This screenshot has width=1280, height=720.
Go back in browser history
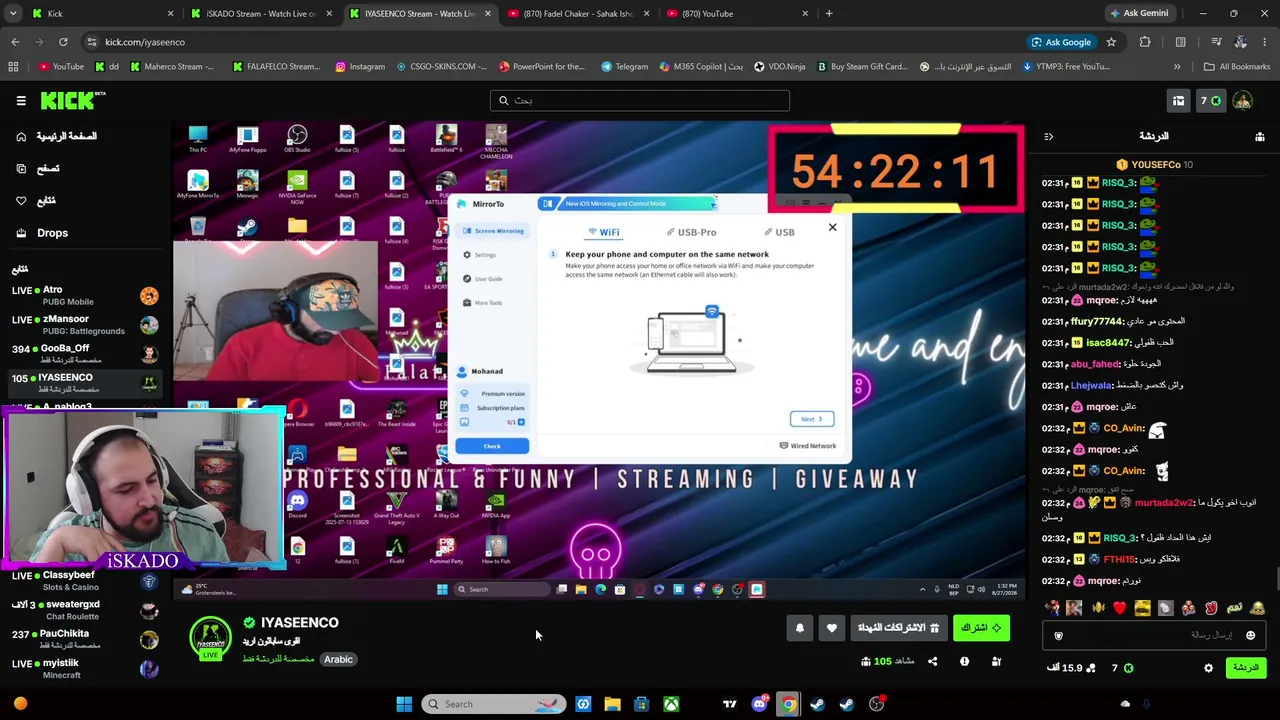[15, 42]
